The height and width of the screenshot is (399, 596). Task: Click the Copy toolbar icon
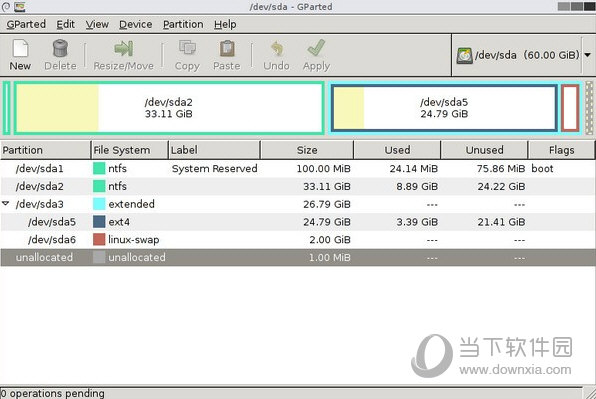click(187, 48)
